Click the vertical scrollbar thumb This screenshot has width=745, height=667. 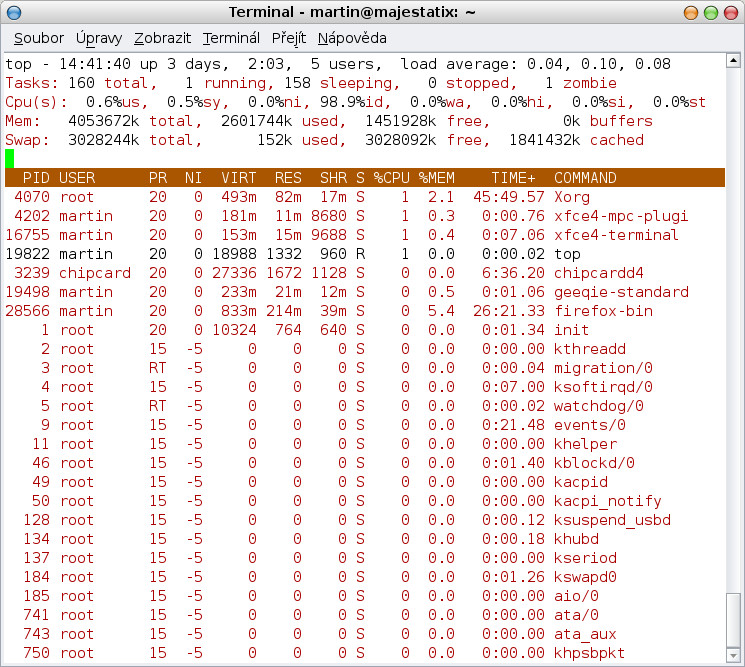735,619
